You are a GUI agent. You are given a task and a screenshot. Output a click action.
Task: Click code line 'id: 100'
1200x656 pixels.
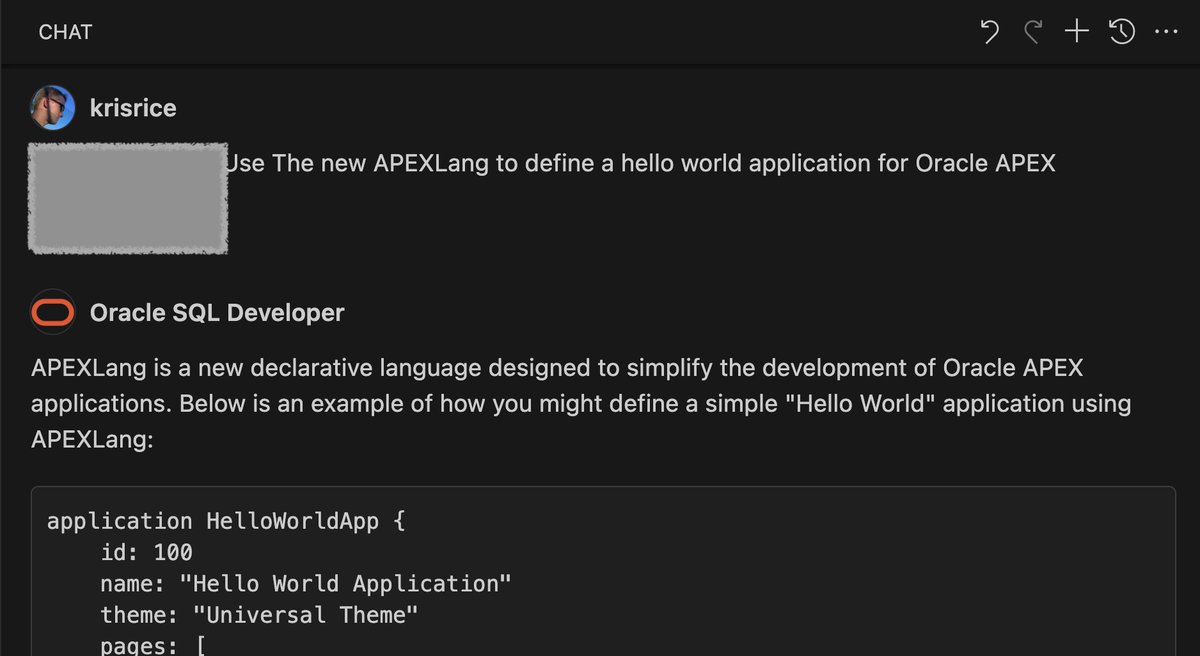click(146, 552)
